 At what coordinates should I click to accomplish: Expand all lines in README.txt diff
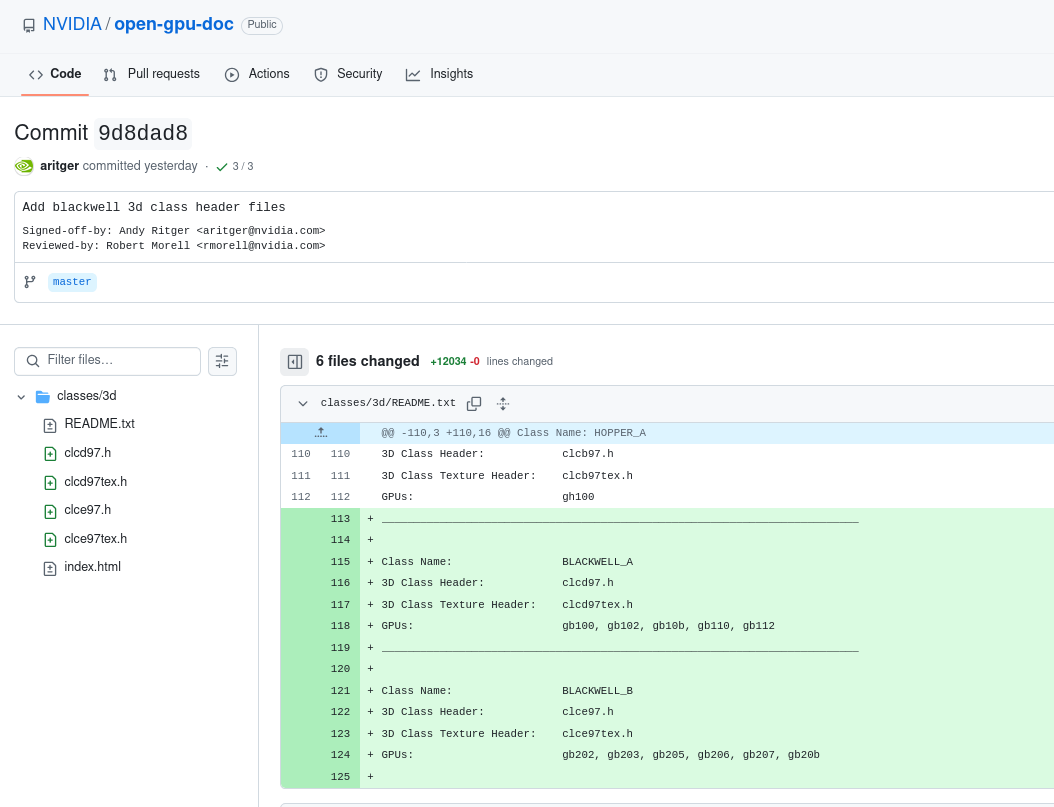coord(503,403)
